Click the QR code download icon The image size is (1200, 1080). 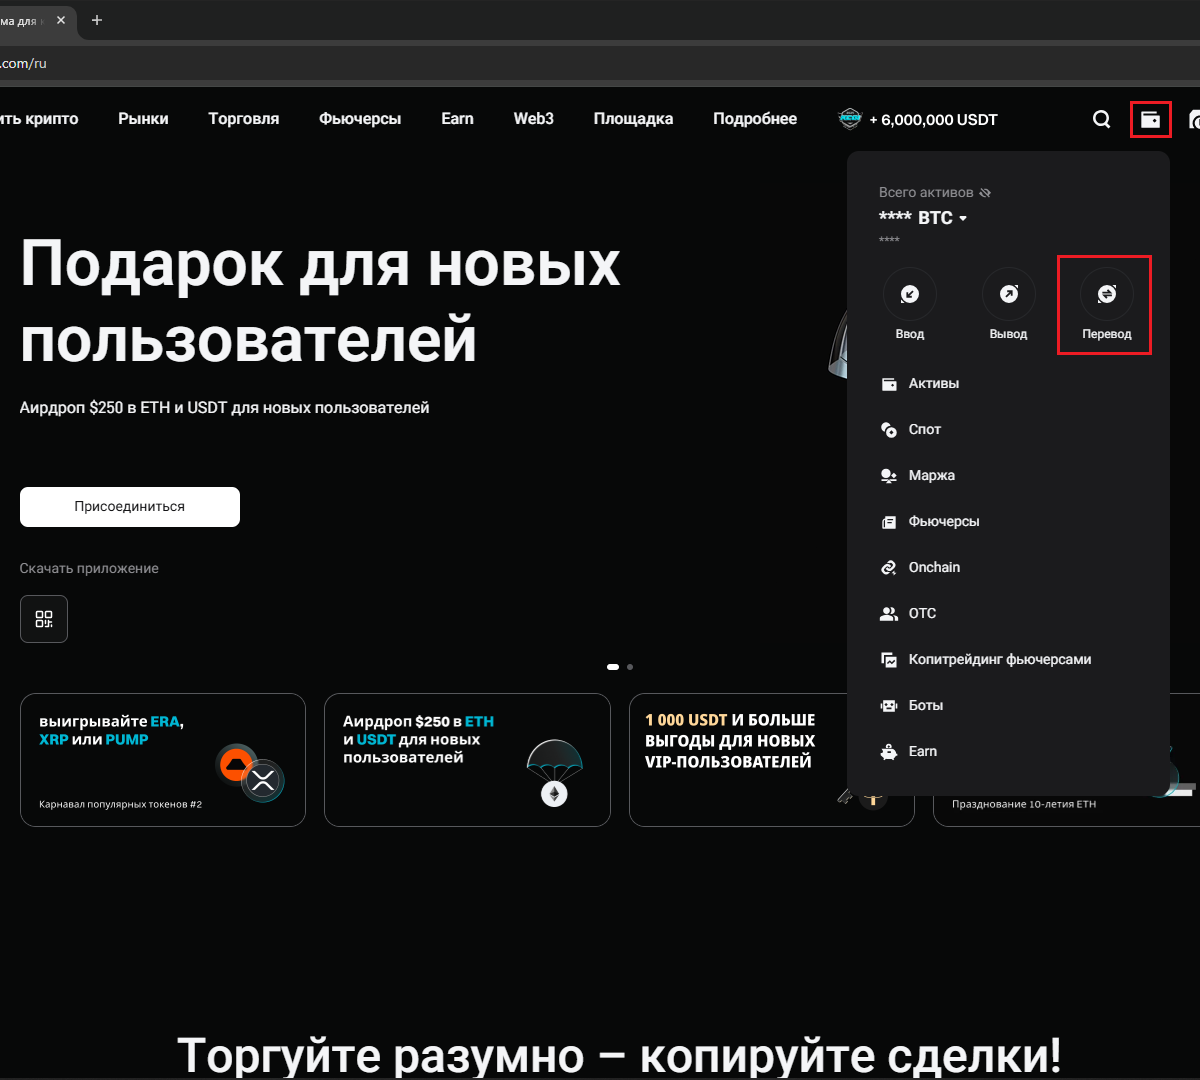pyautogui.click(x=44, y=619)
